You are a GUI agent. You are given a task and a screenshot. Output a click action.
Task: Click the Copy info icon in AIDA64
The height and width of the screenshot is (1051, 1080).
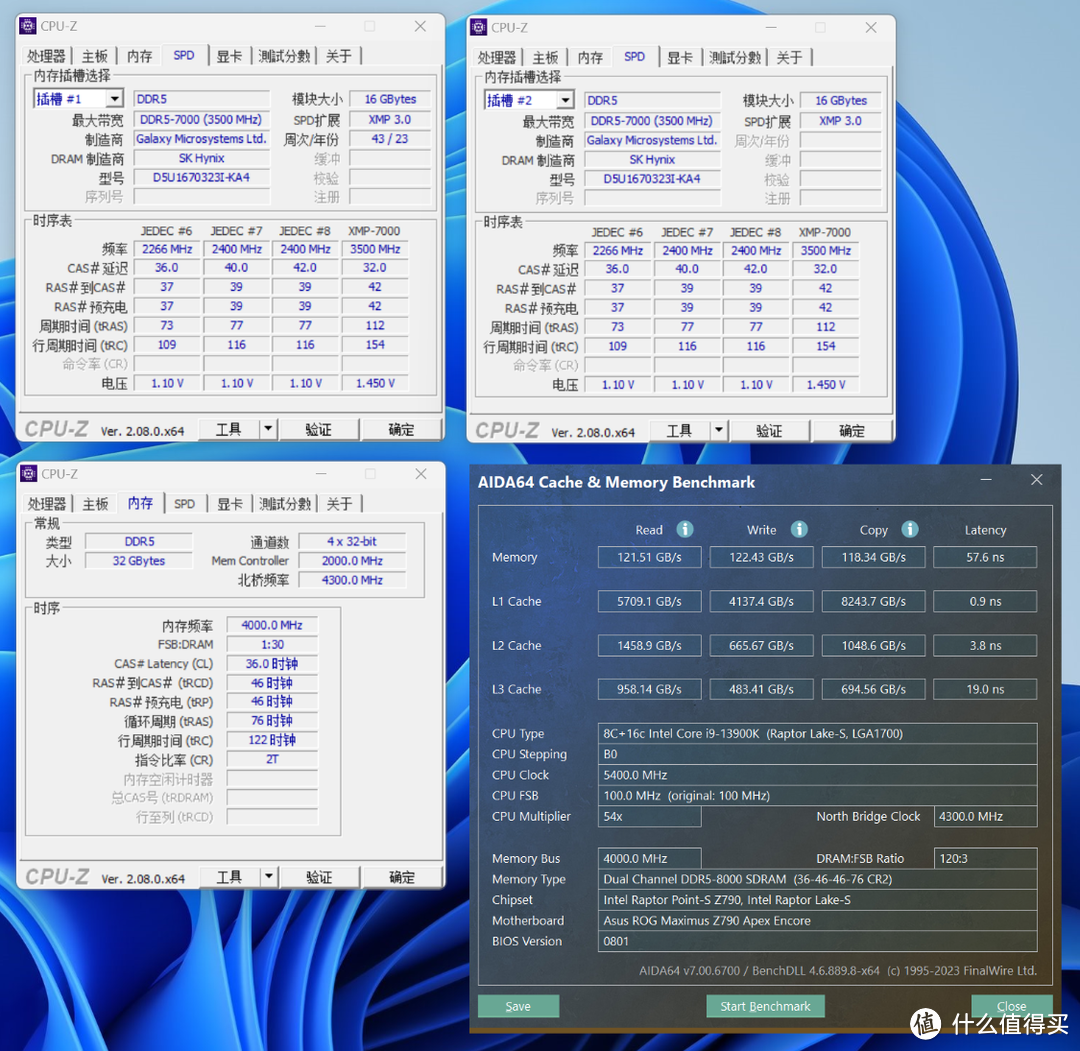tap(910, 529)
